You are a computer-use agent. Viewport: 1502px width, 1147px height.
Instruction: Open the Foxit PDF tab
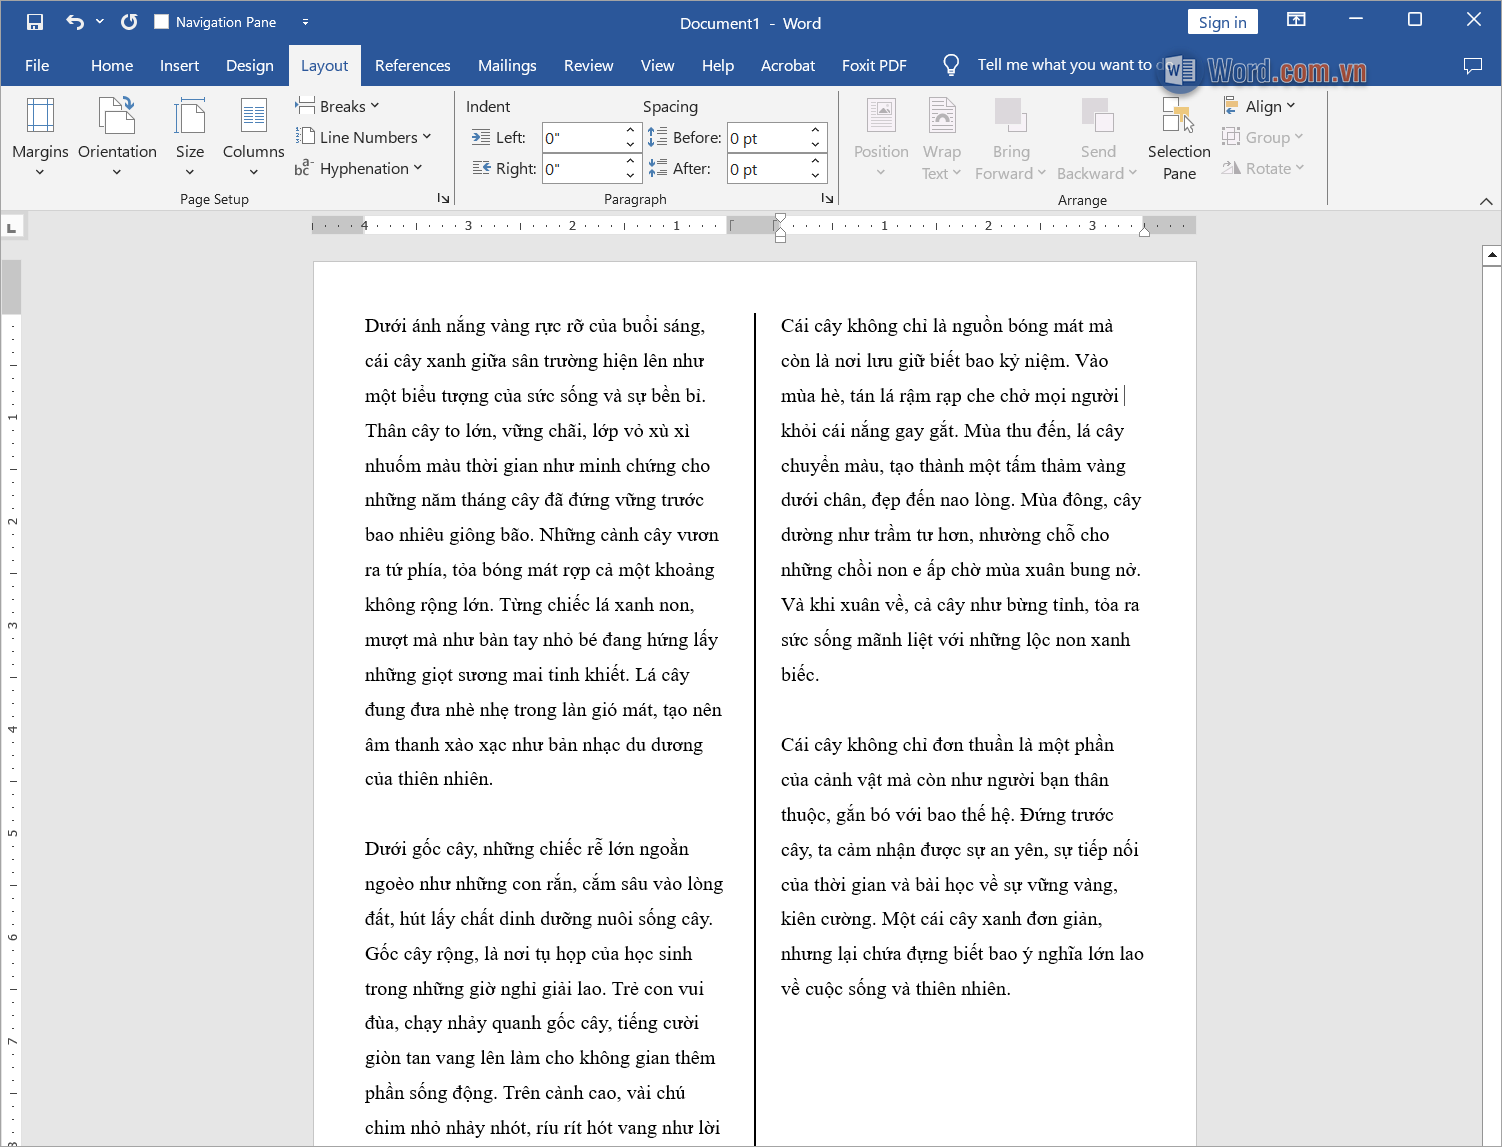pos(874,65)
